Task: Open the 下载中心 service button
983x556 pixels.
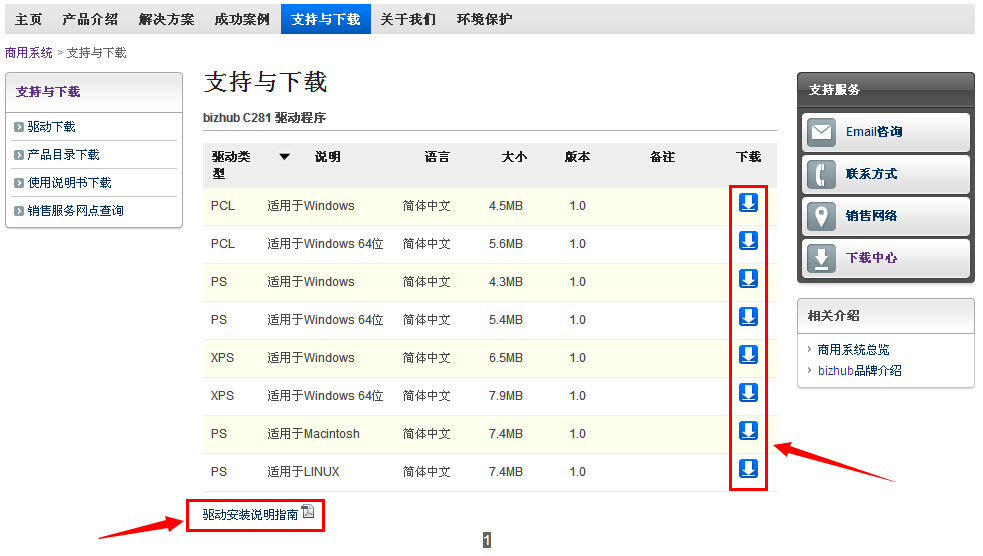Action: (871, 258)
